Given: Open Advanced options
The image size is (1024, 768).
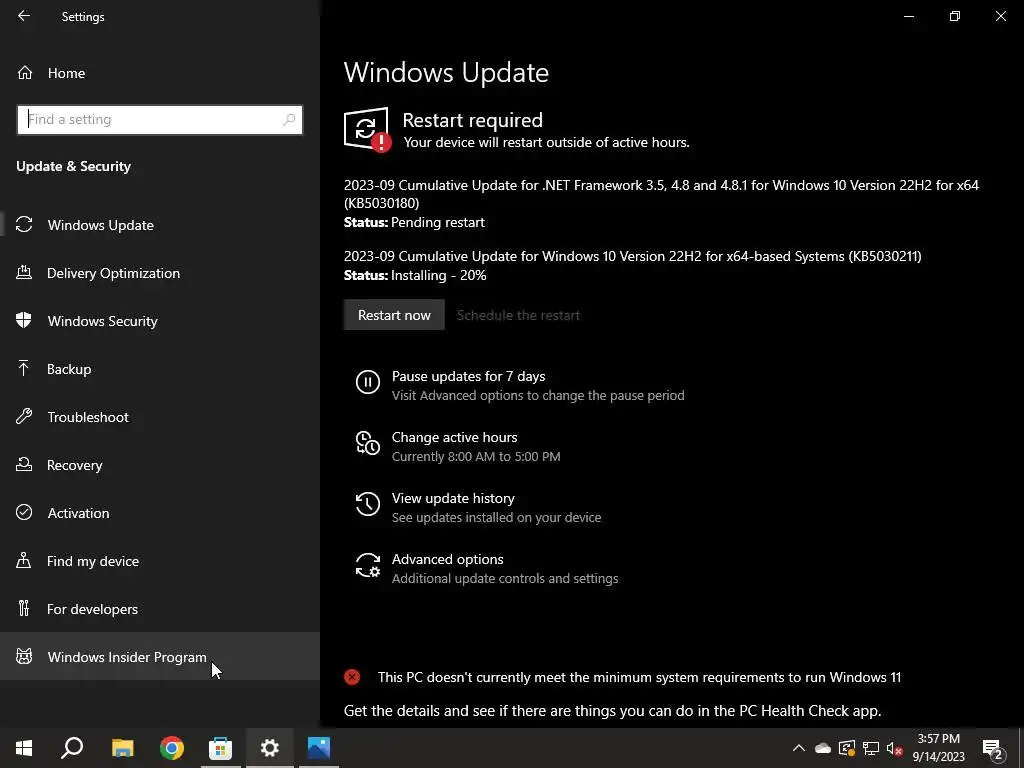Looking at the screenshot, I should [447, 559].
